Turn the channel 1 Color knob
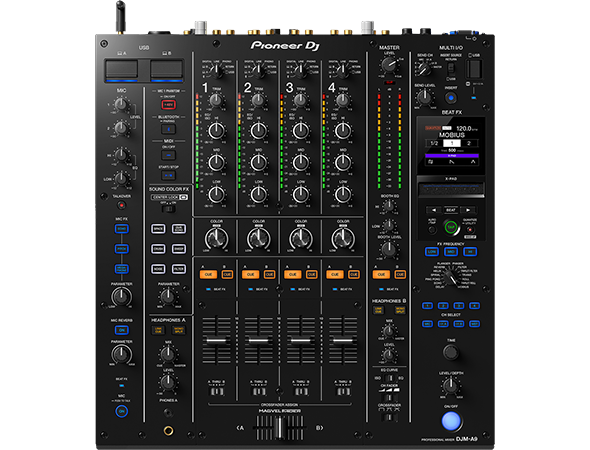 click(216, 238)
